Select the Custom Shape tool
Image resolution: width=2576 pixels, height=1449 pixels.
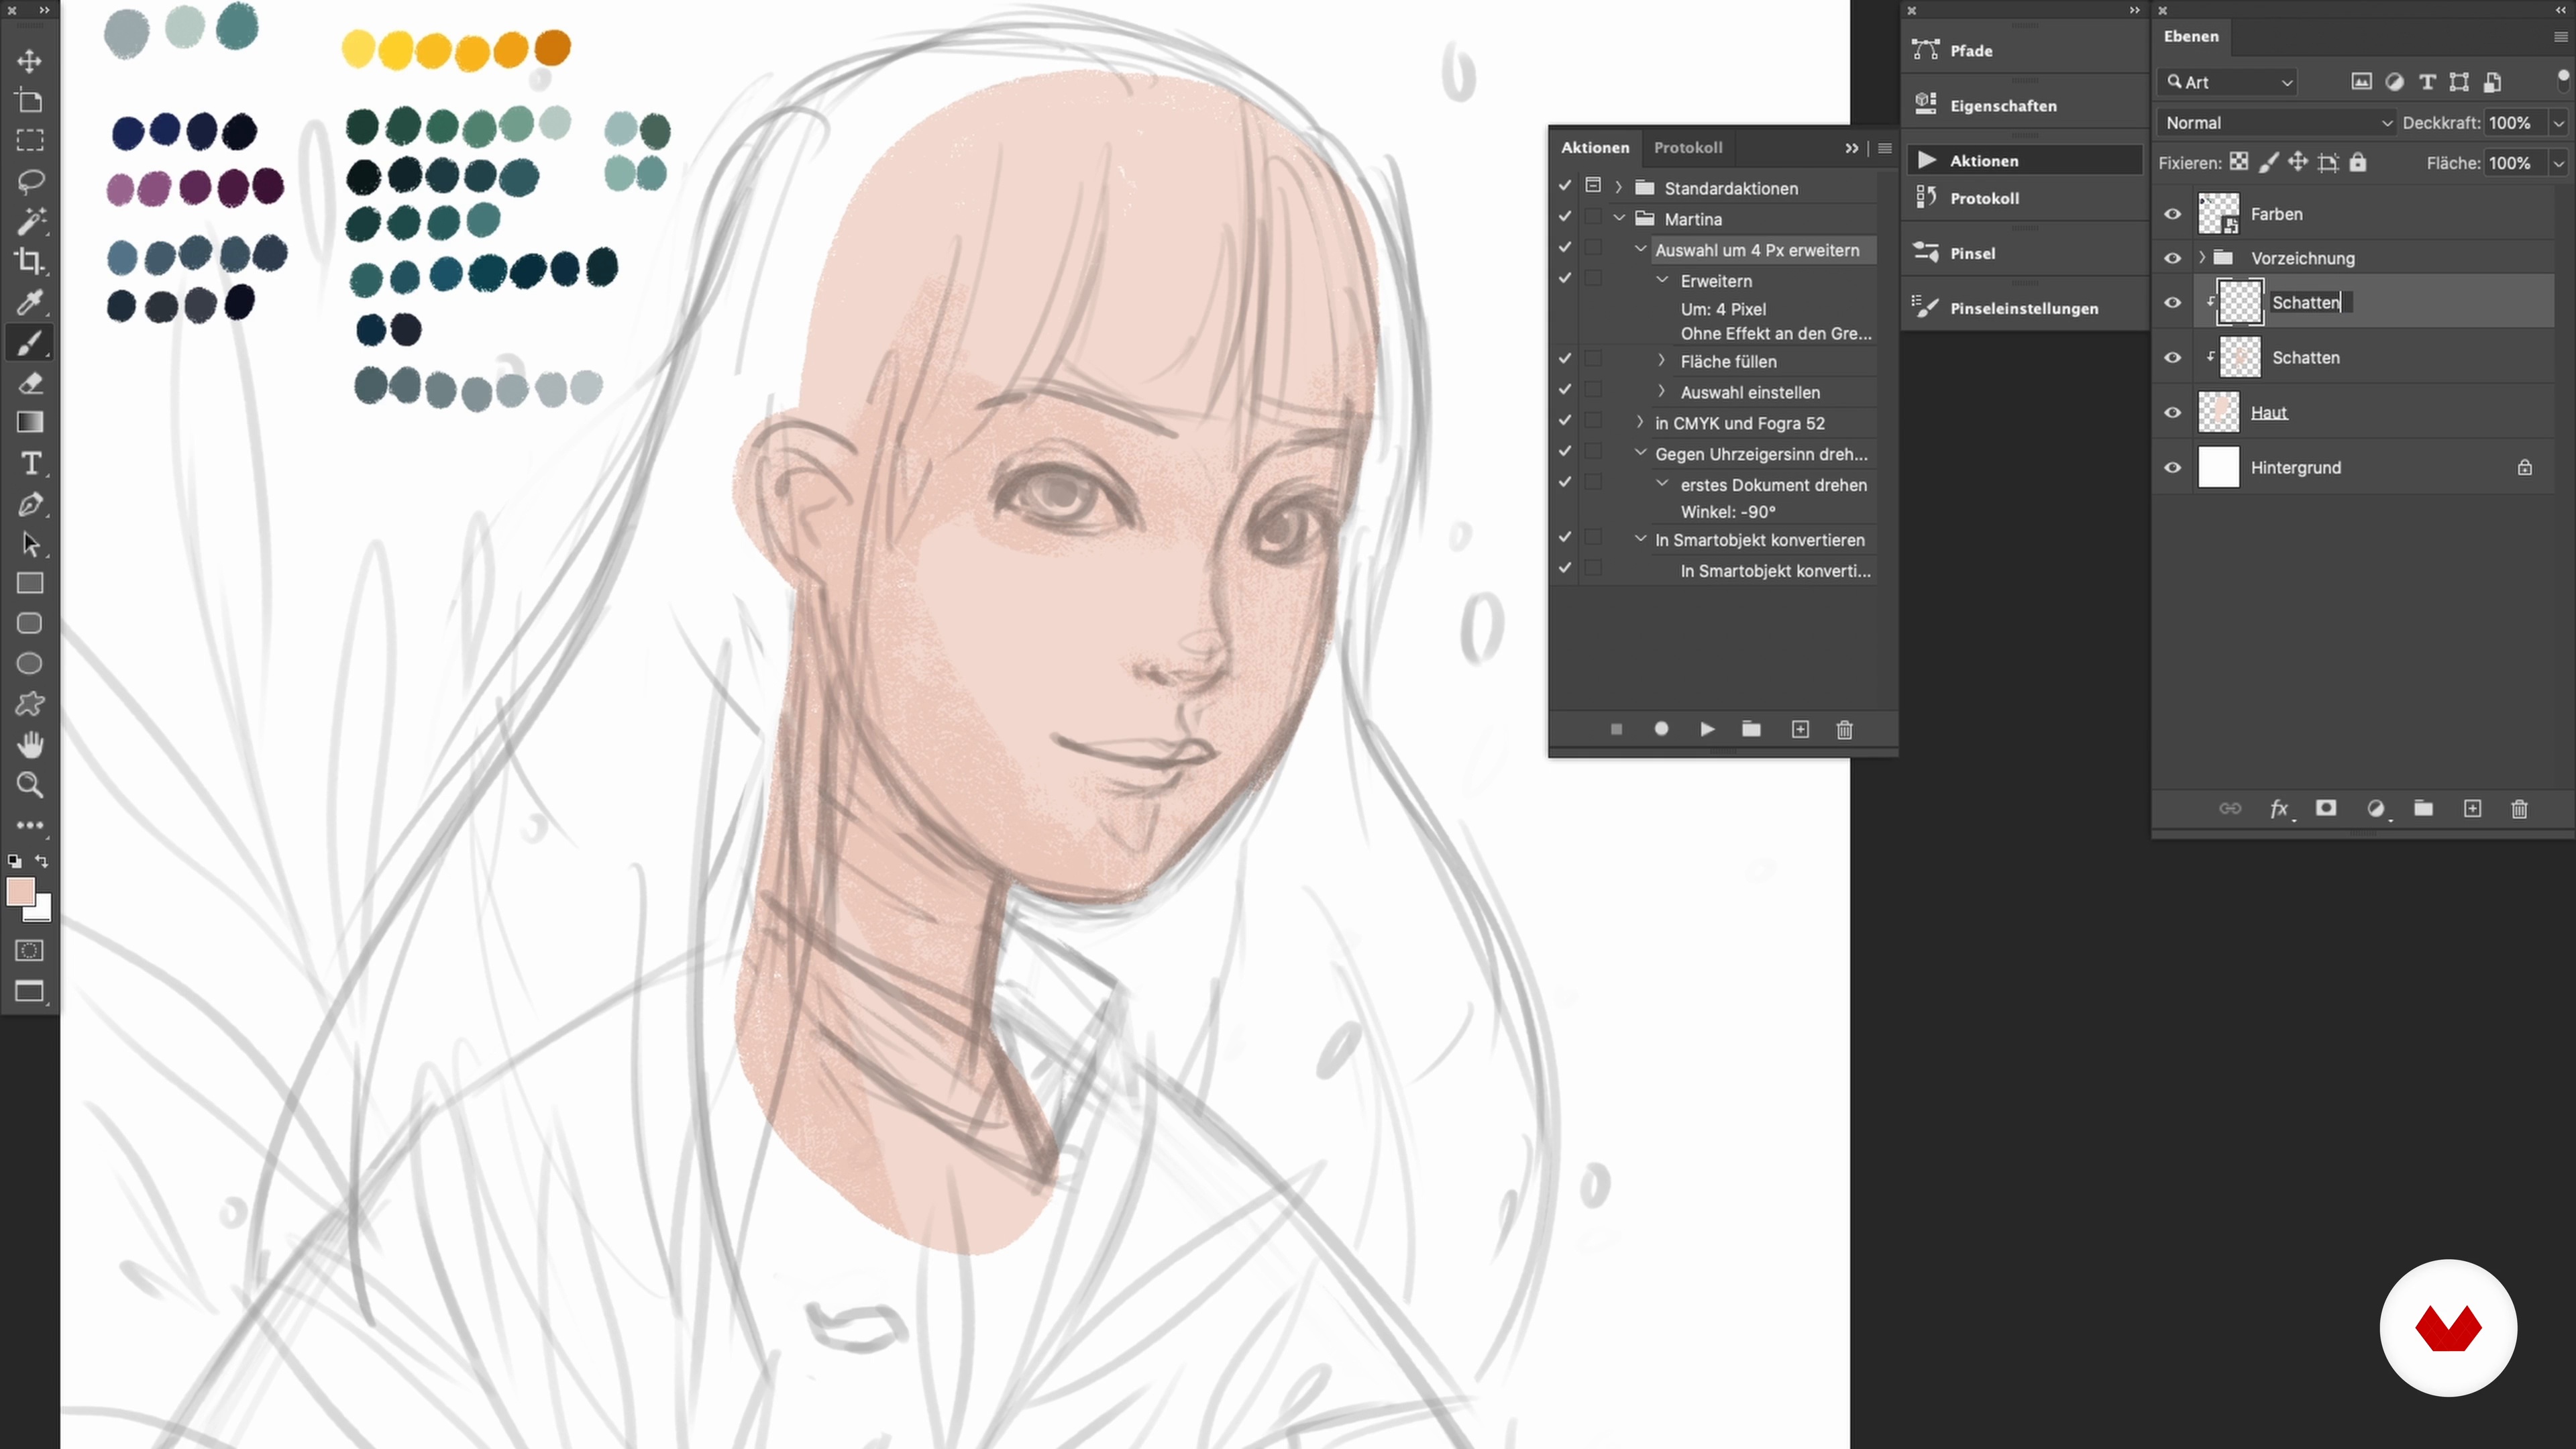click(29, 704)
